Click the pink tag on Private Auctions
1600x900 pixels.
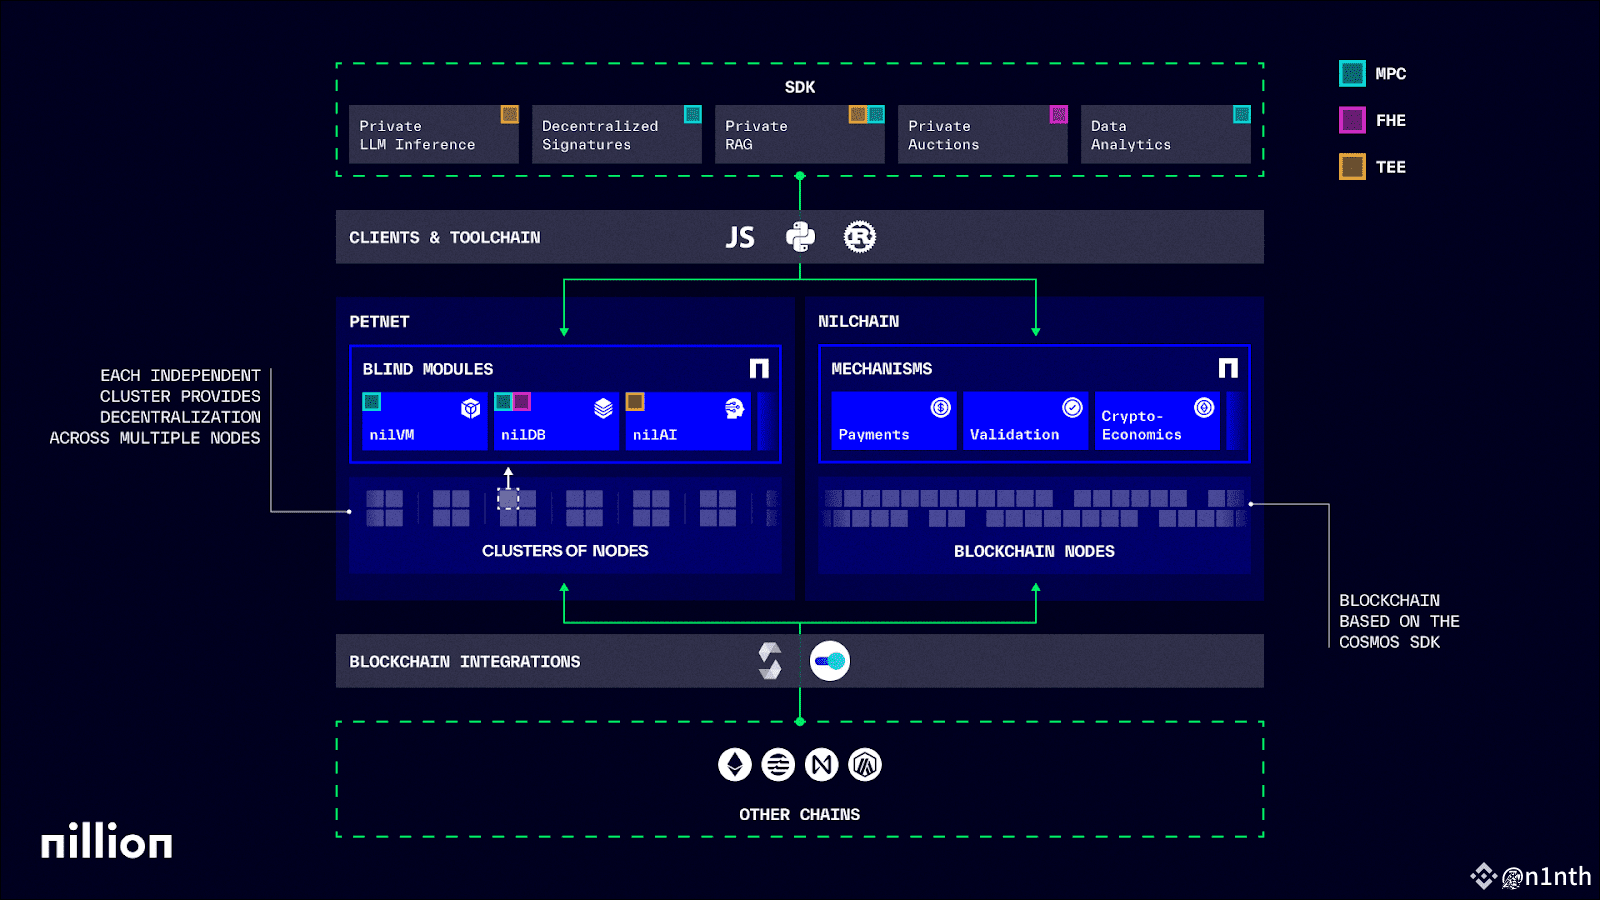point(1059,114)
